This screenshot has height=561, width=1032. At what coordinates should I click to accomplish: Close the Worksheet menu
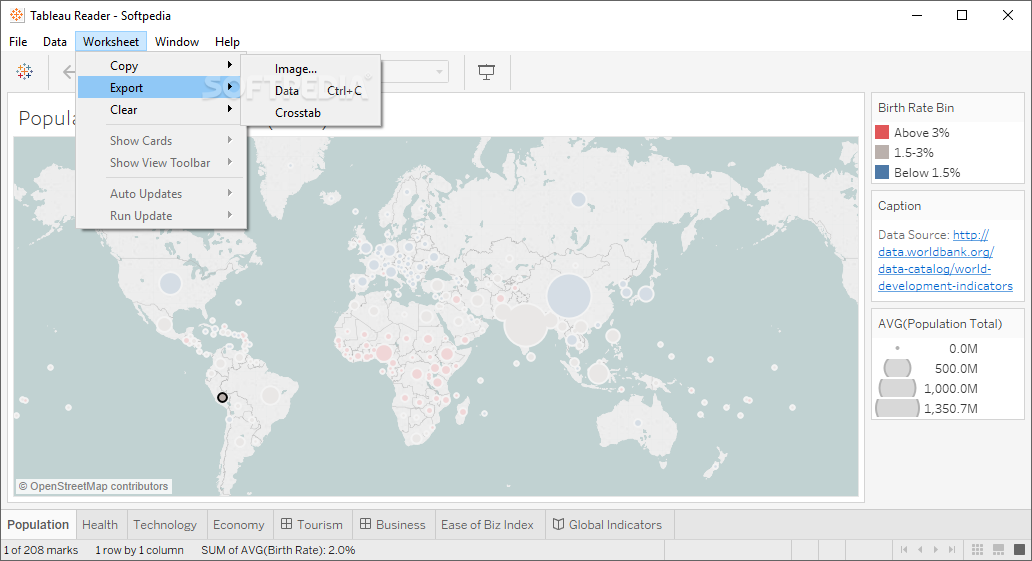tap(111, 41)
